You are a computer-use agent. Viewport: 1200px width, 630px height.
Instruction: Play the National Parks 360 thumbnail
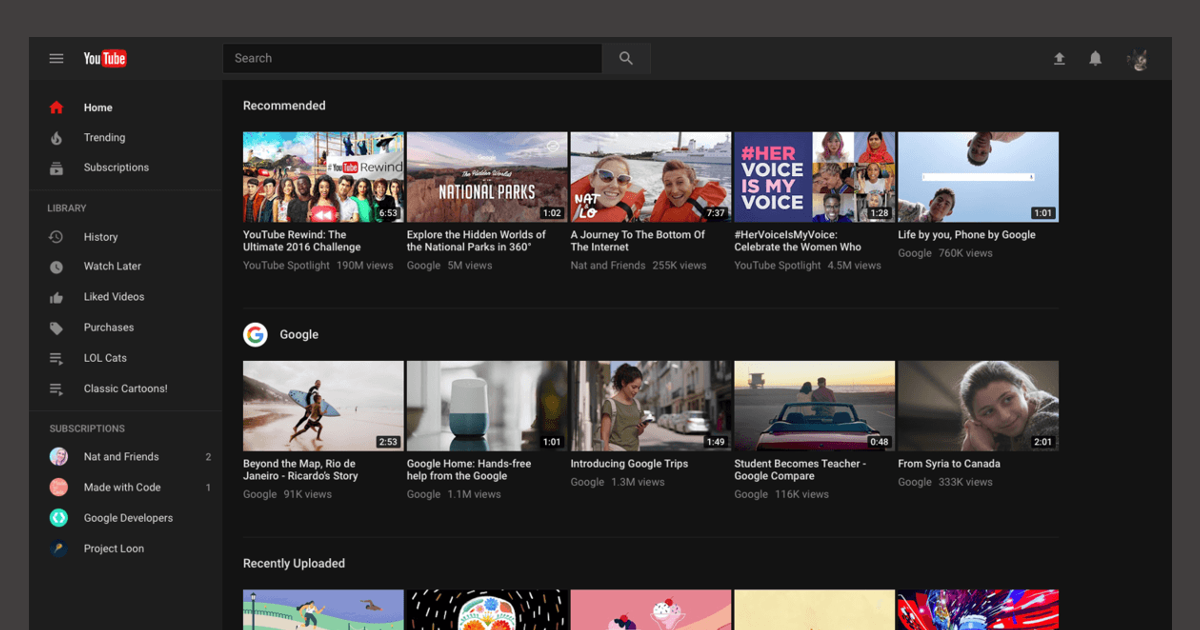click(487, 177)
